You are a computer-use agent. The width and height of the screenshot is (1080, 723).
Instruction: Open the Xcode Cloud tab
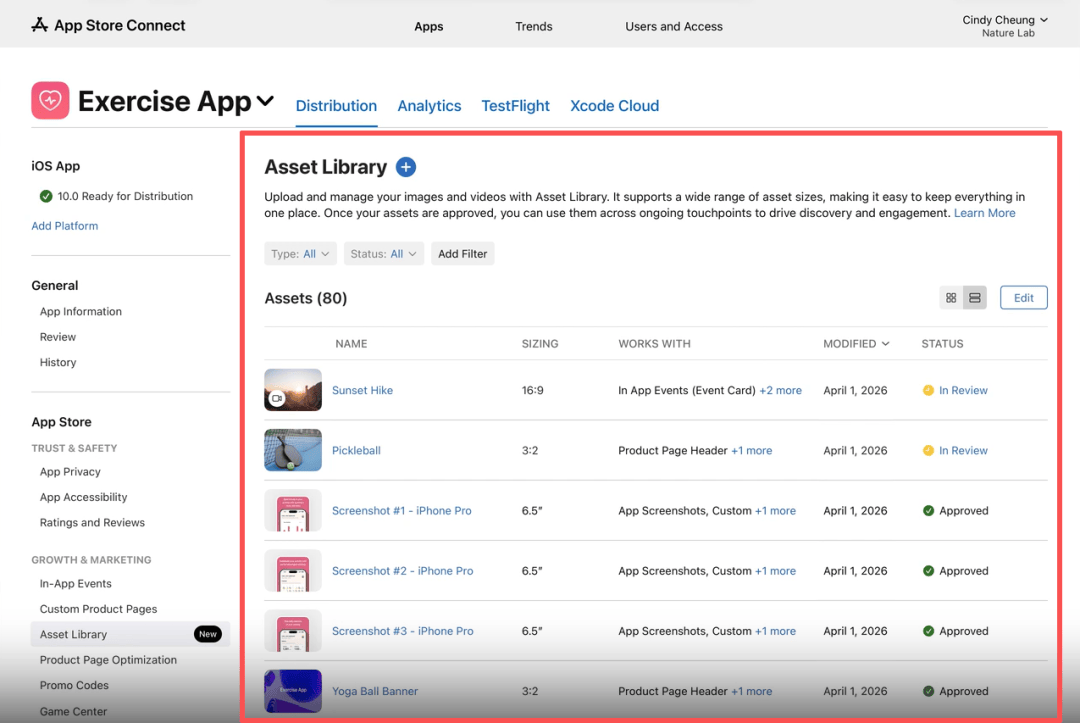tap(614, 106)
